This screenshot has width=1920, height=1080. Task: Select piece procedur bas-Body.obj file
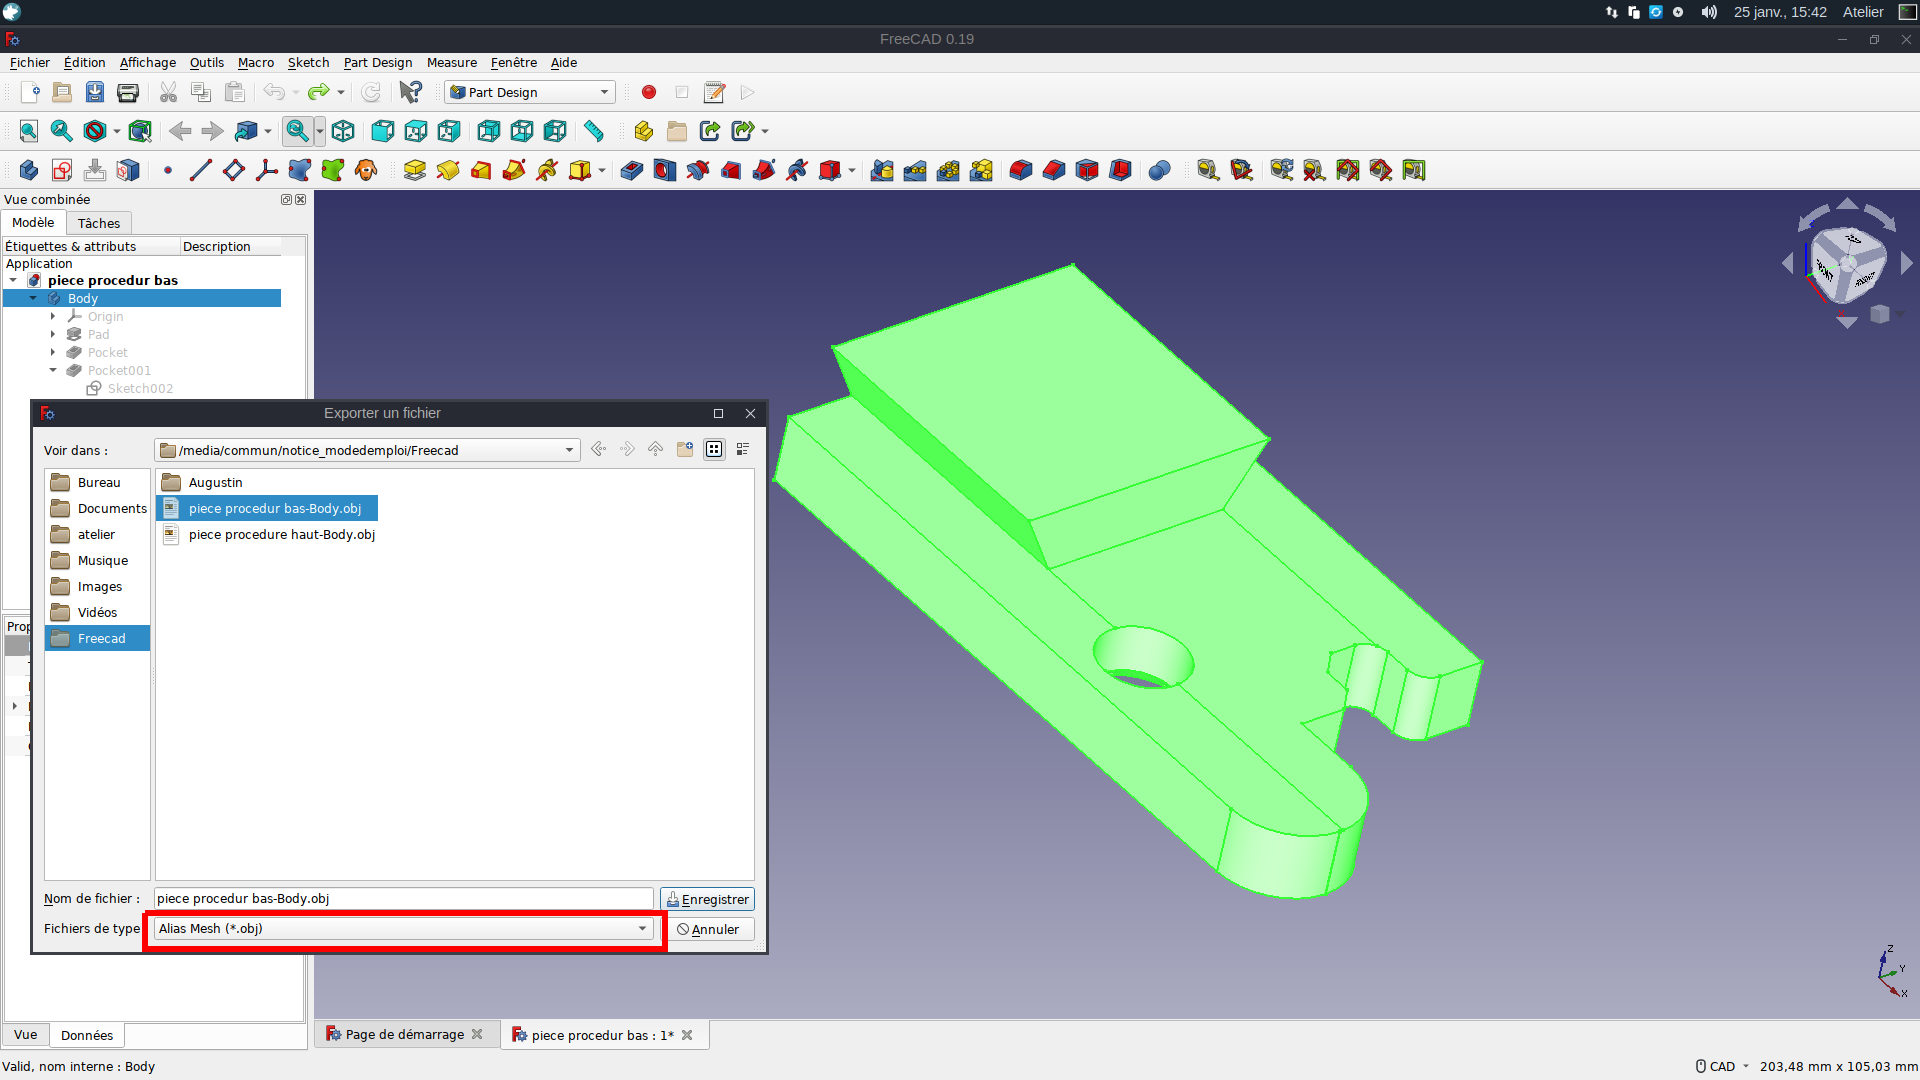(267, 508)
